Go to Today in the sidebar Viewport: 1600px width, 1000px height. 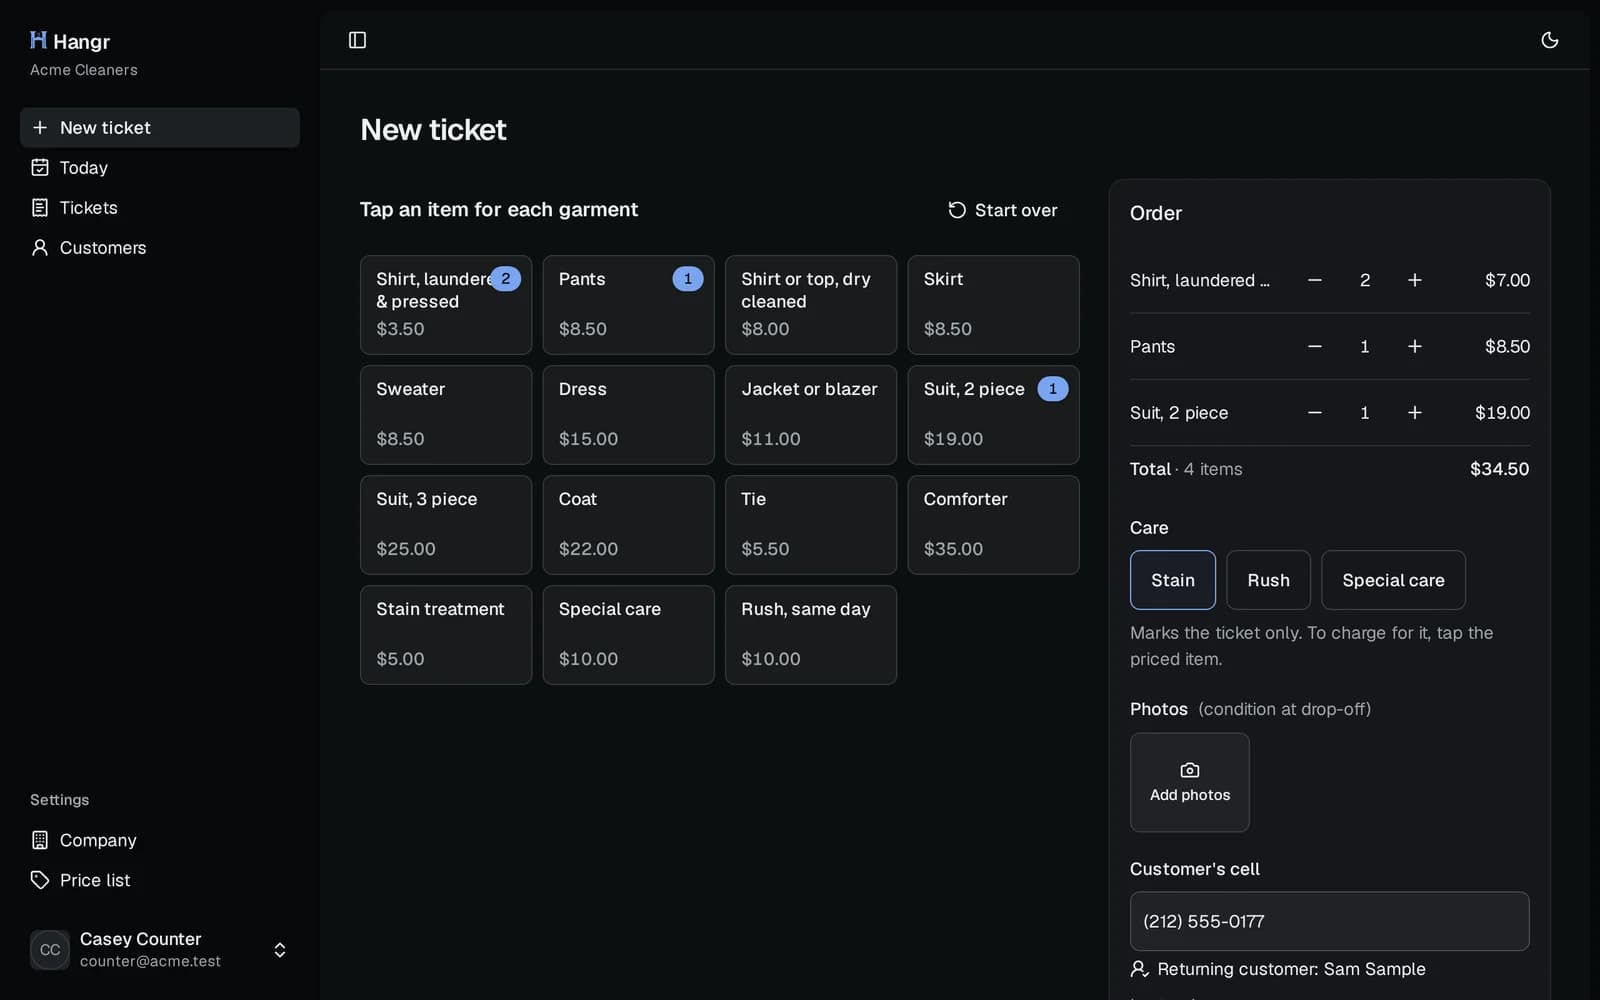click(x=160, y=168)
